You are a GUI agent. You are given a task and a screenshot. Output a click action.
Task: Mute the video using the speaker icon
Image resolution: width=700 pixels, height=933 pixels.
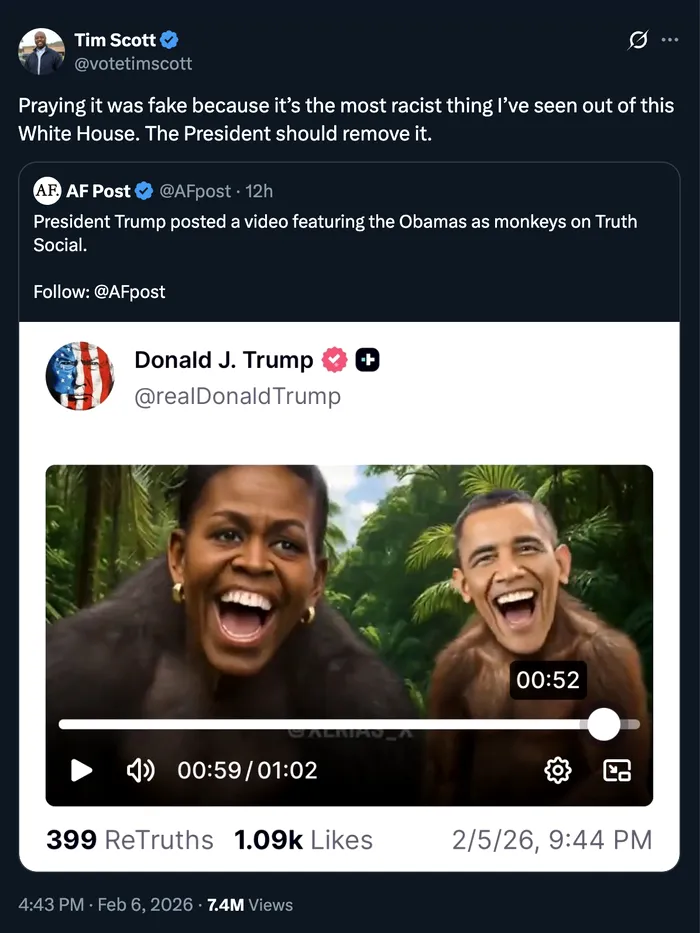139,770
